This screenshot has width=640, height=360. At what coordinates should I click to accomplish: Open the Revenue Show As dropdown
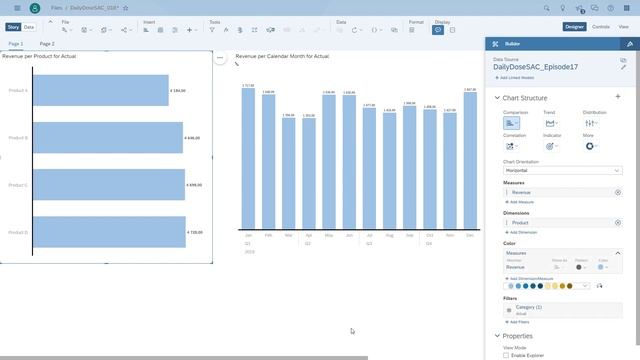(558, 267)
